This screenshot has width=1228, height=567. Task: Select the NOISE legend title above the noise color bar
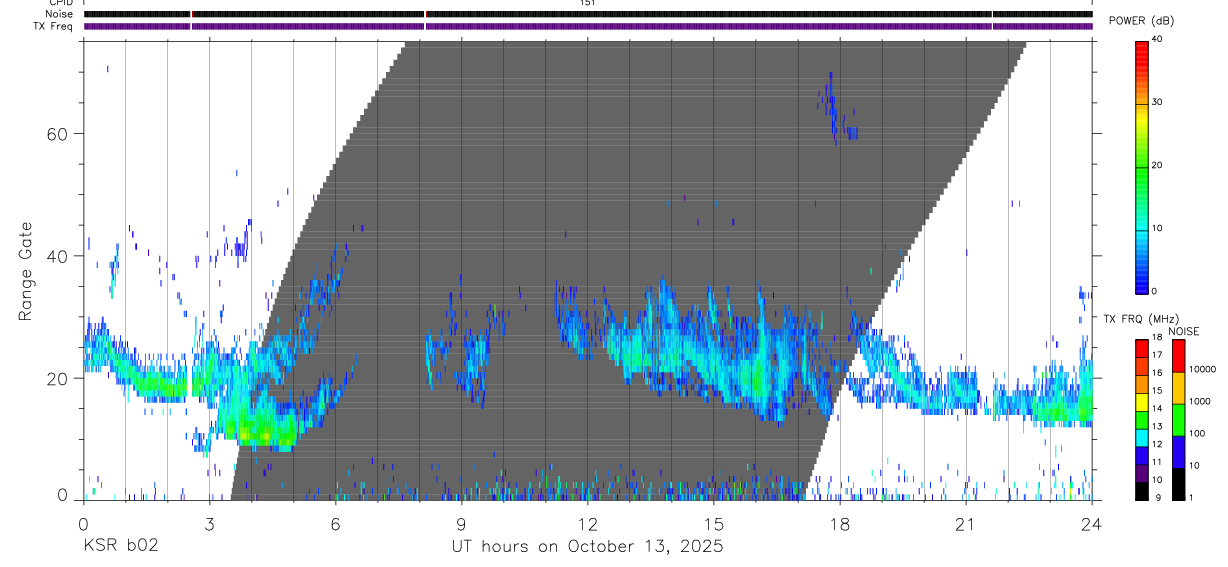[x=1183, y=331]
